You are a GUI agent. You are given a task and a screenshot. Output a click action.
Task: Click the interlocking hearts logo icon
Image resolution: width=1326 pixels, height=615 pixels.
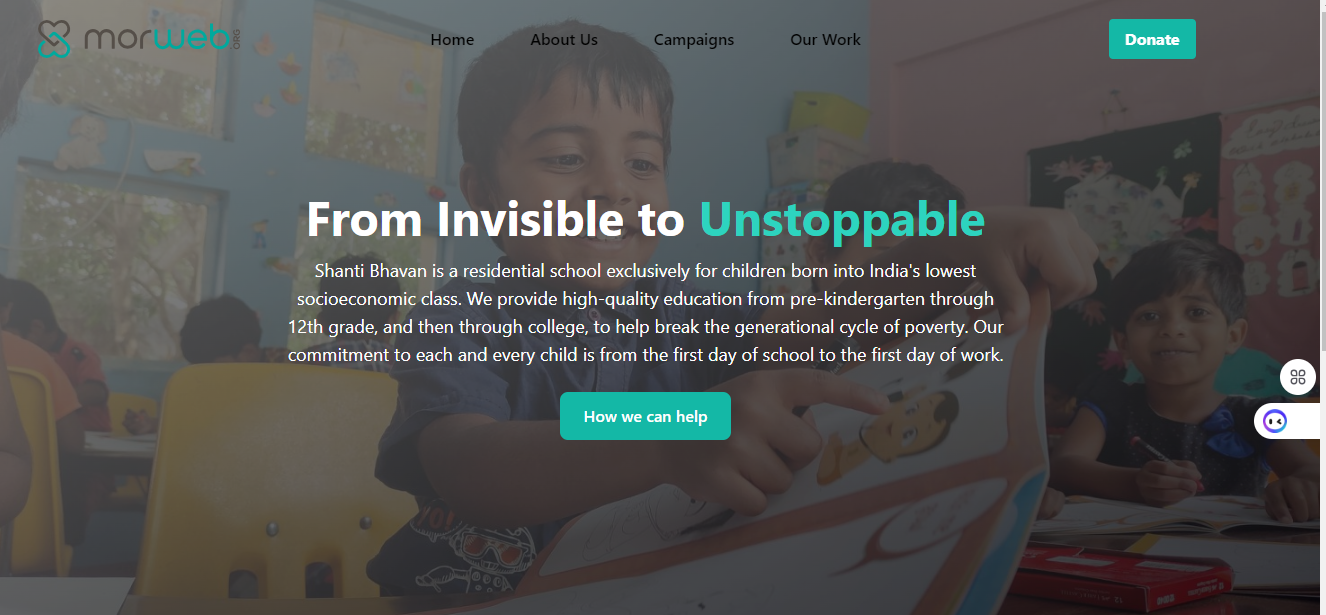click(55, 39)
